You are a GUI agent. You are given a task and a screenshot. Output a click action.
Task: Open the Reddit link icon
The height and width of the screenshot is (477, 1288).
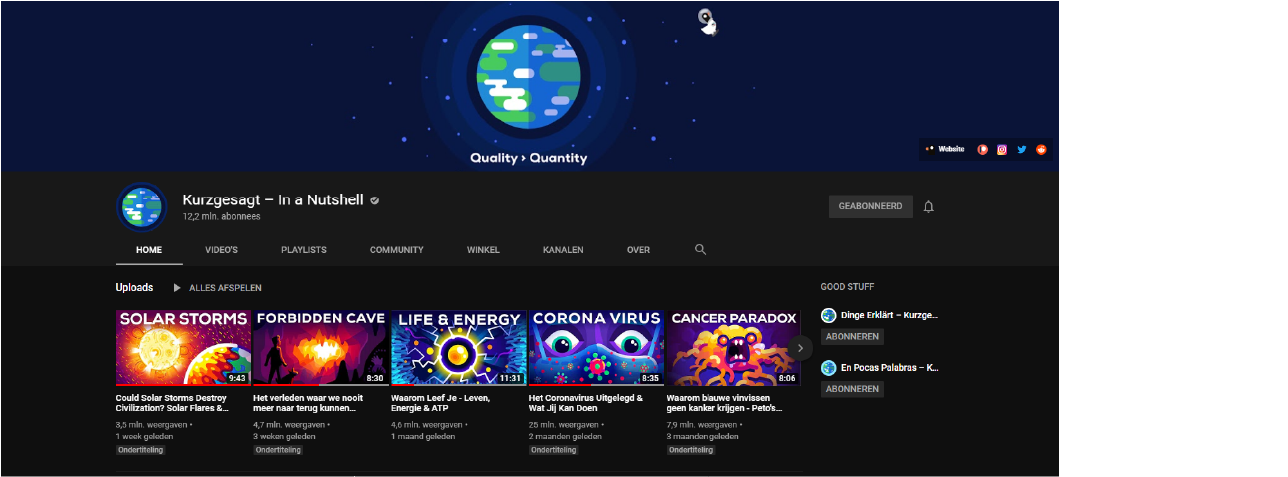click(1041, 149)
